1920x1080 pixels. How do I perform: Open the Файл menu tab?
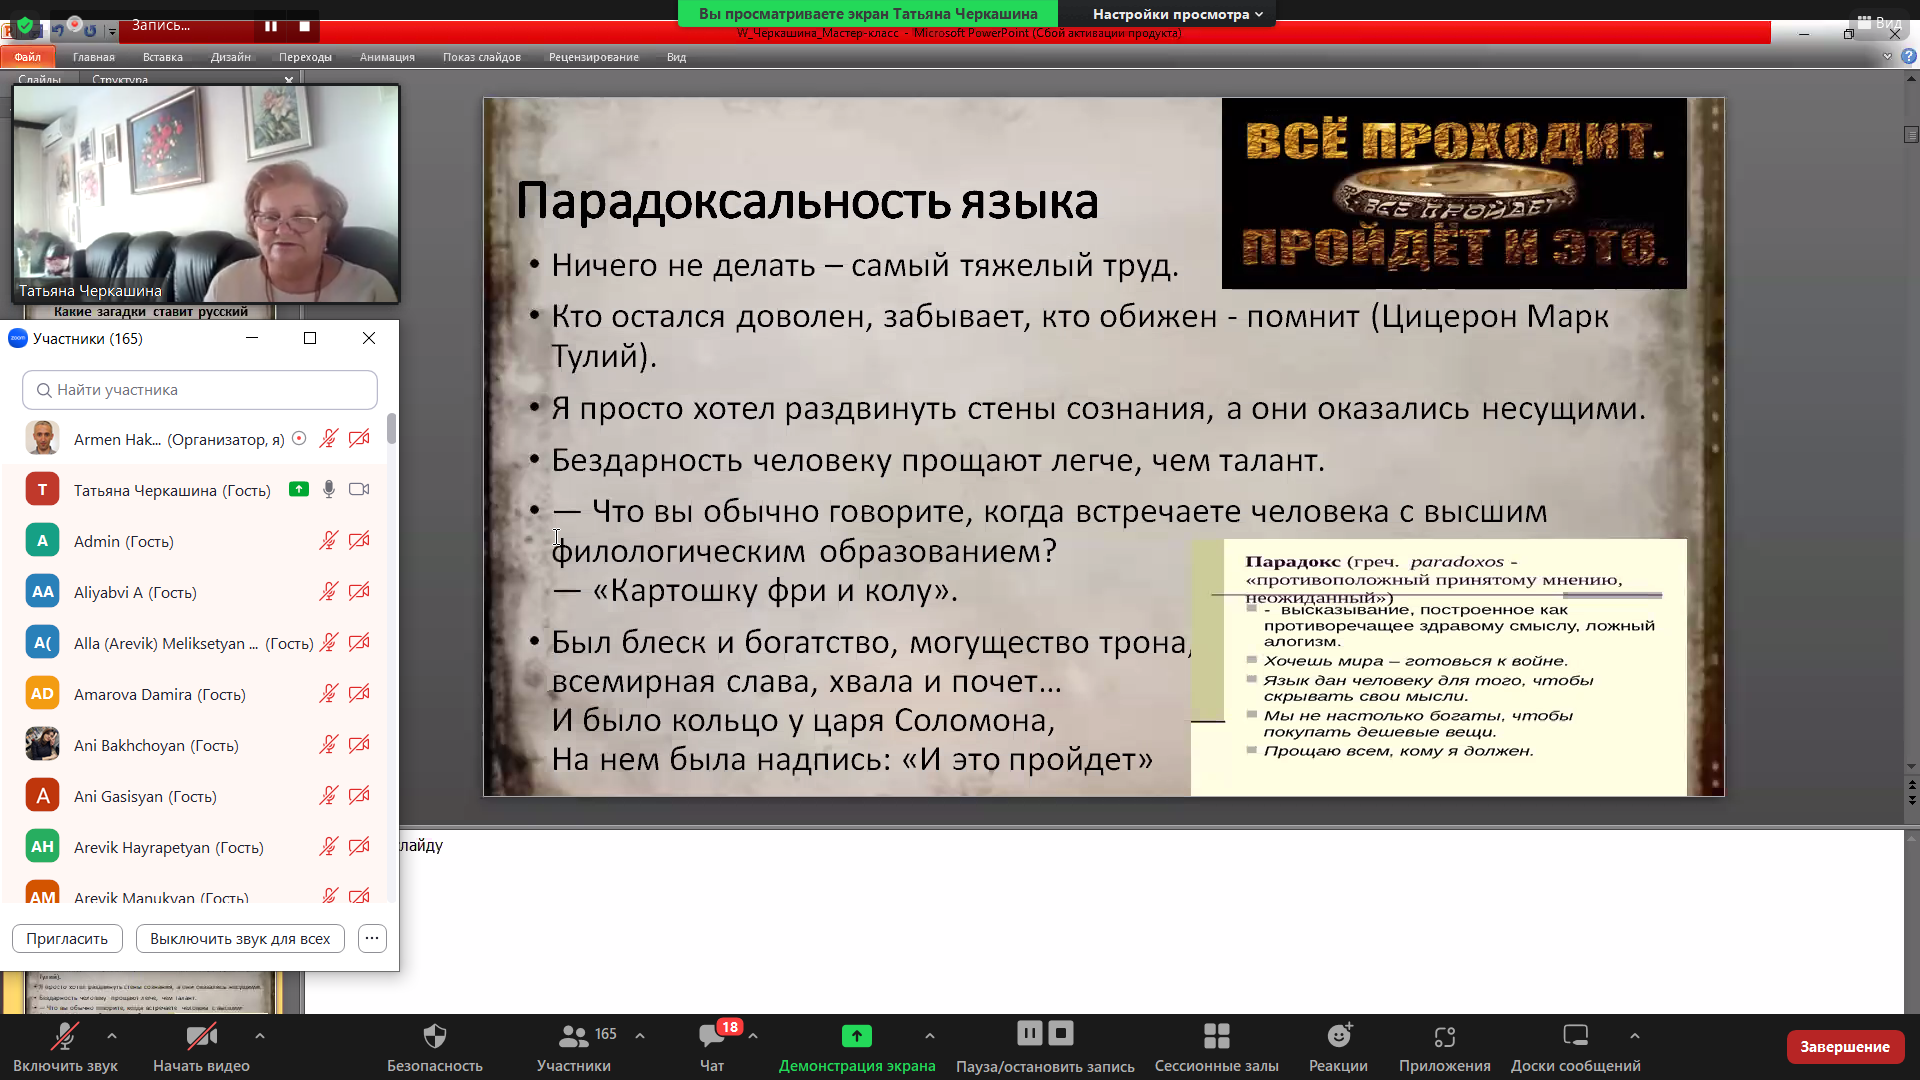(27, 57)
